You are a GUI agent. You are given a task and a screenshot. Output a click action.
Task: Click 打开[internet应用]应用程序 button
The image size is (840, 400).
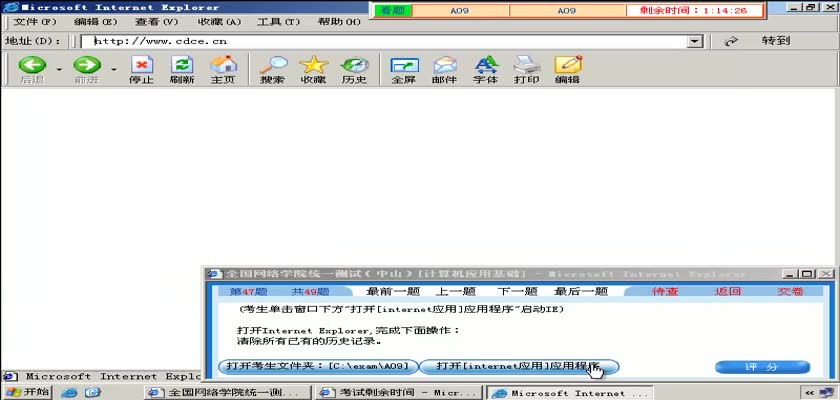tap(519, 366)
